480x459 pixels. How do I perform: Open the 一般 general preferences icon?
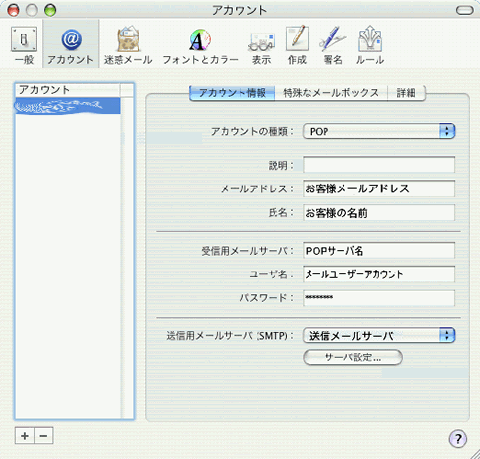coord(24,45)
